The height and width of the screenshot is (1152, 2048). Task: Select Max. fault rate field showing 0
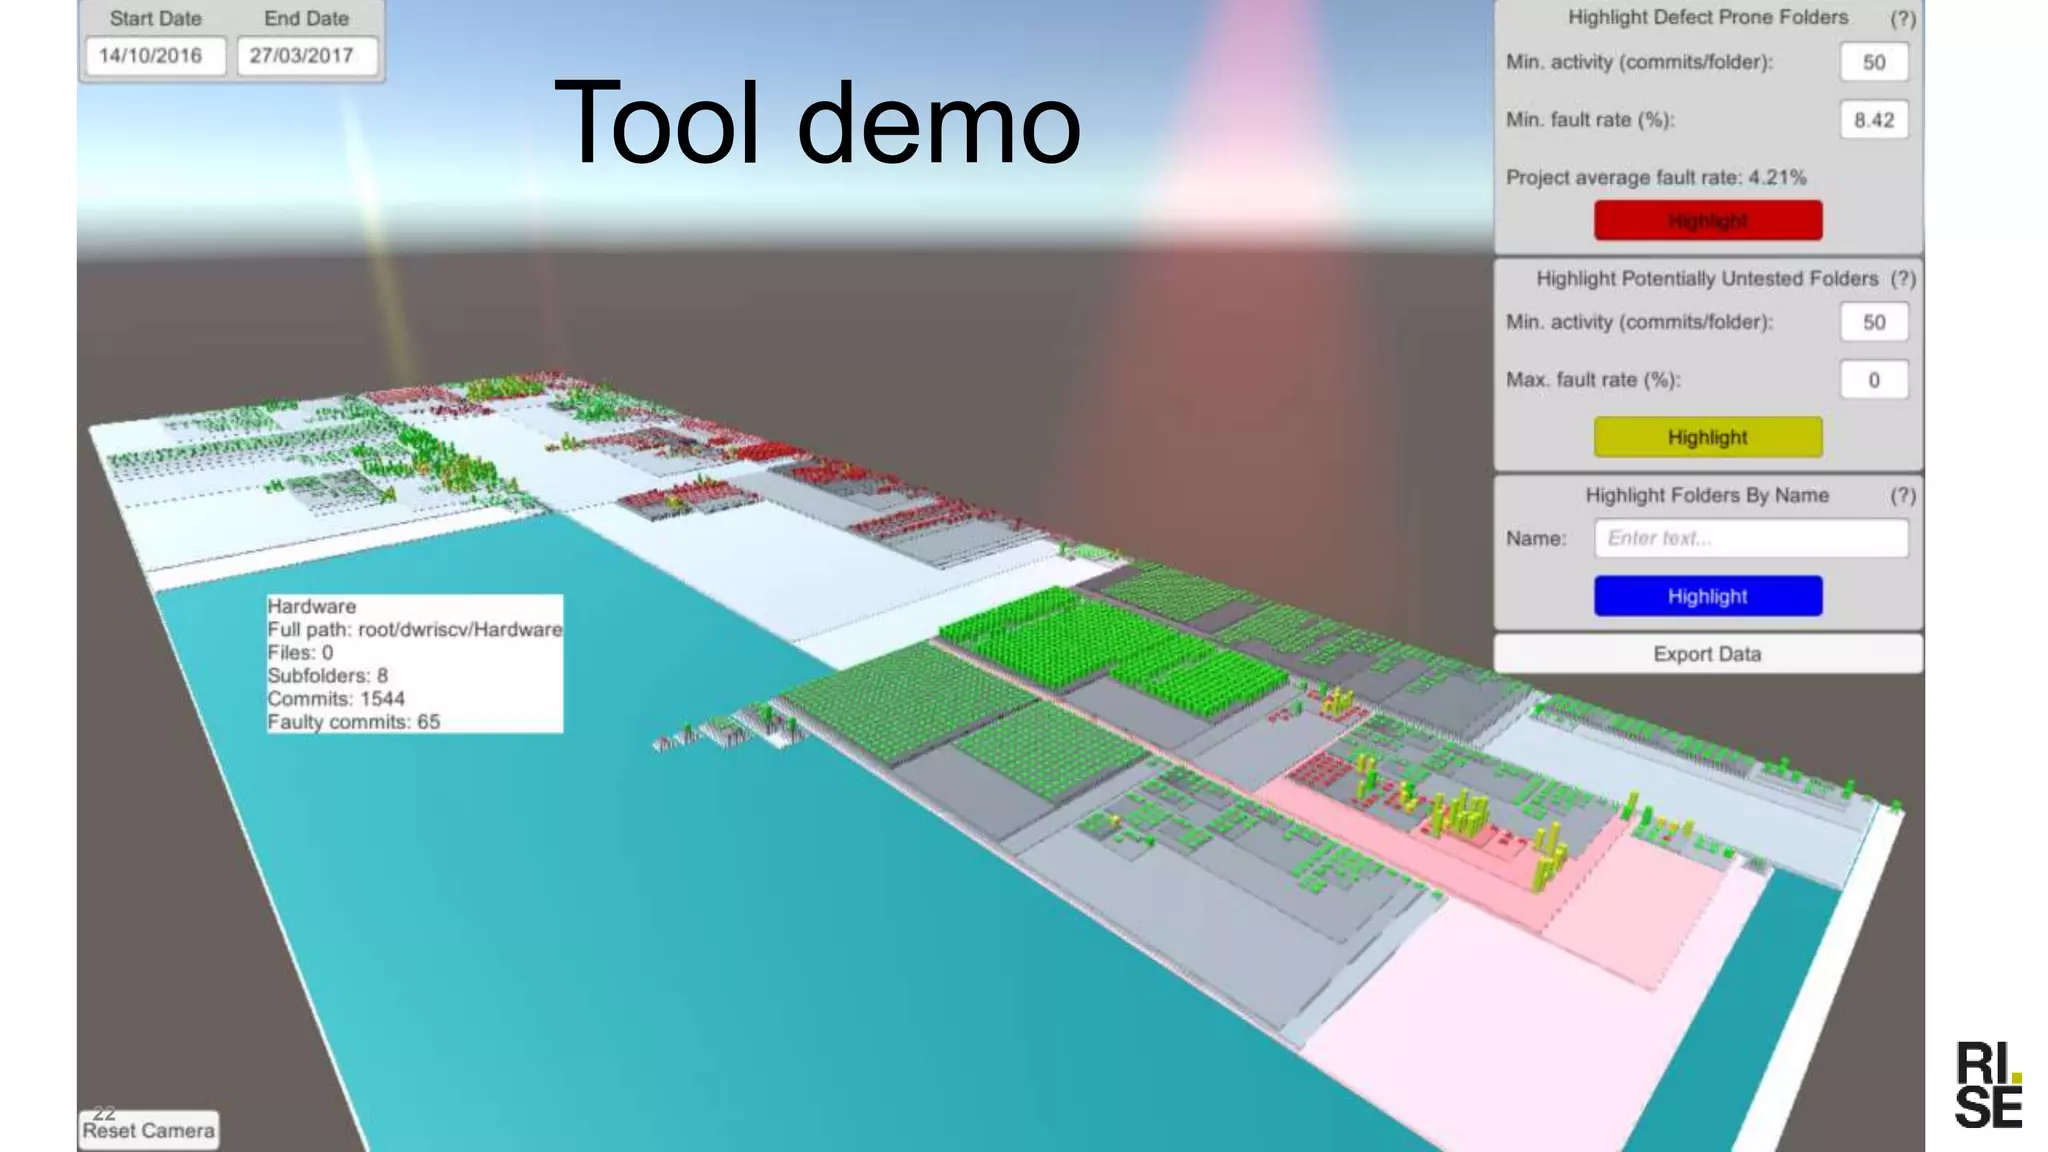tap(1874, 380)
